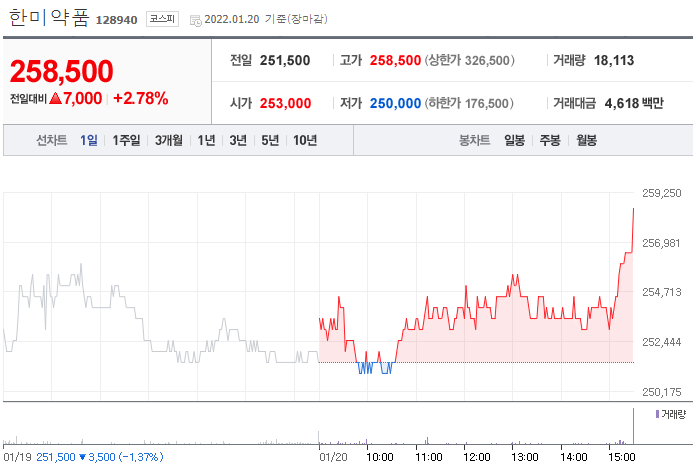The width and height of the screenshot is (693, 473).
Task: Click the 하한가 176,500 text
Action: (x=469, y=103)
